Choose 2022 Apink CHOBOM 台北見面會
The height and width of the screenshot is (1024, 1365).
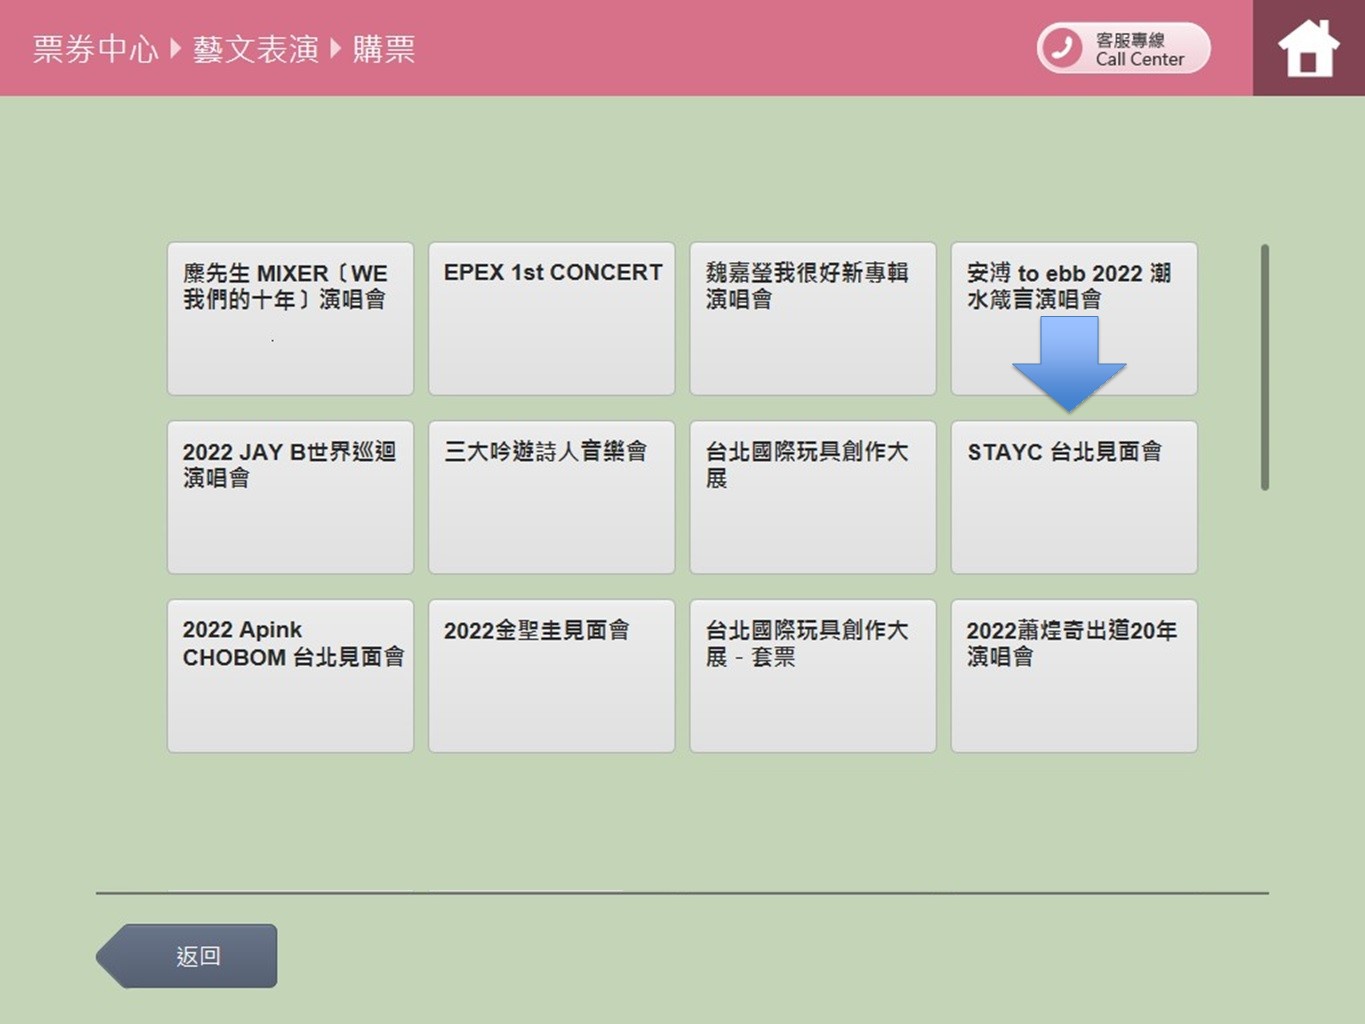(x=290, y=675)
